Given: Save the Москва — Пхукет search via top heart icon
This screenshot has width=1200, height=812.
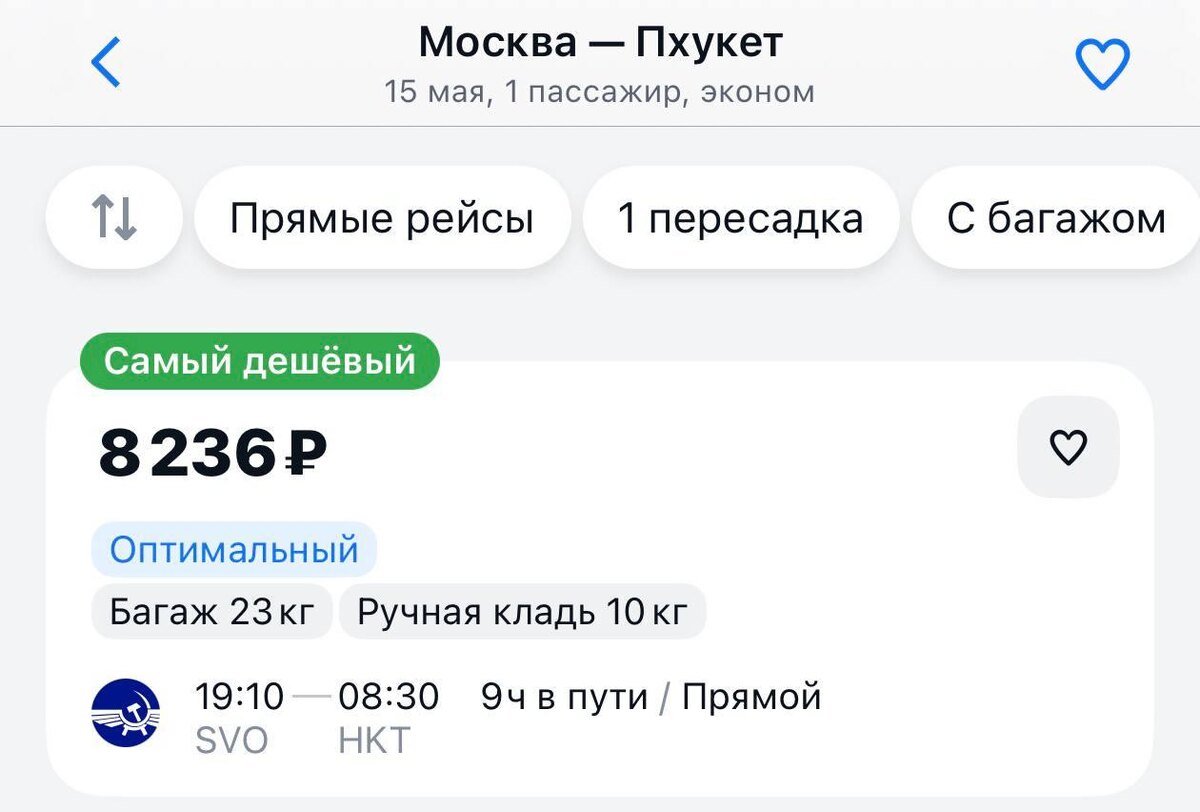Looking at the screenshot, I should 1102,64.
